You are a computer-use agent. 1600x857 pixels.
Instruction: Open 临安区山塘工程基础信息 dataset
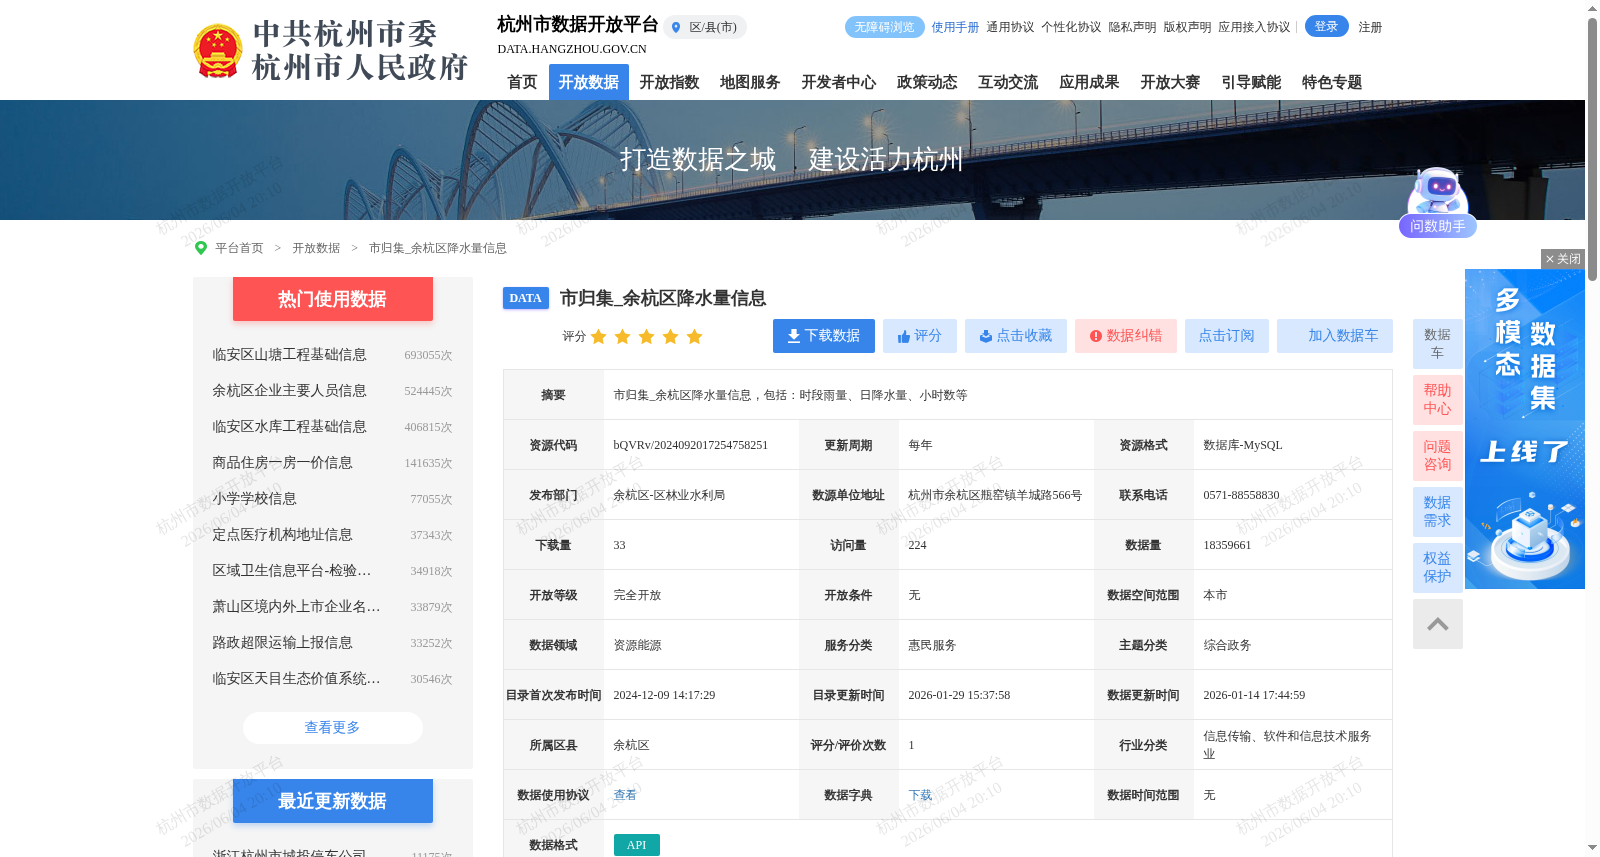tap(289, 355)
